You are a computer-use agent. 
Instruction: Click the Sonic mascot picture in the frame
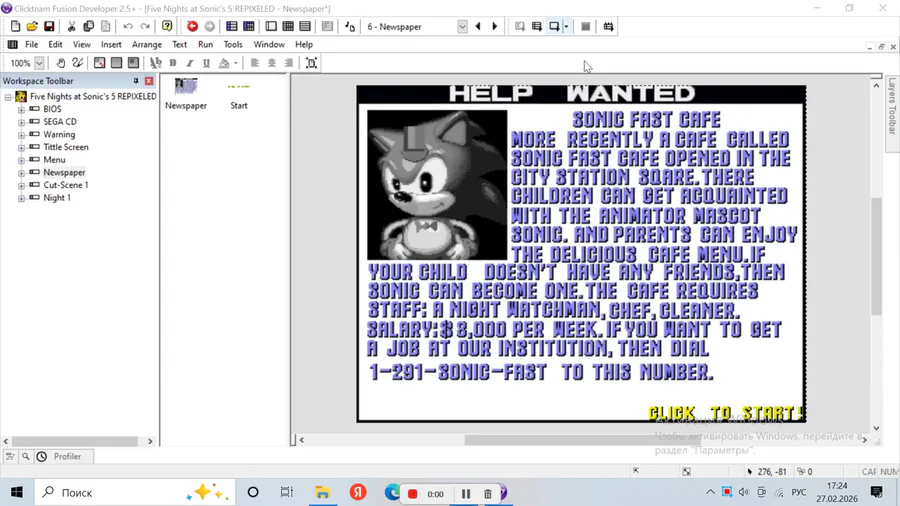coord(437,185)
